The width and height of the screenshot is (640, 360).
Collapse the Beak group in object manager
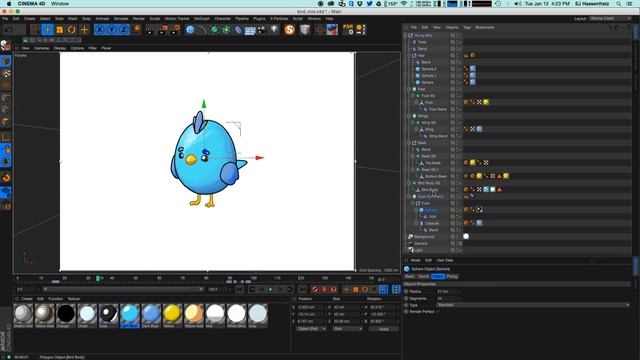tap(409, 143)
